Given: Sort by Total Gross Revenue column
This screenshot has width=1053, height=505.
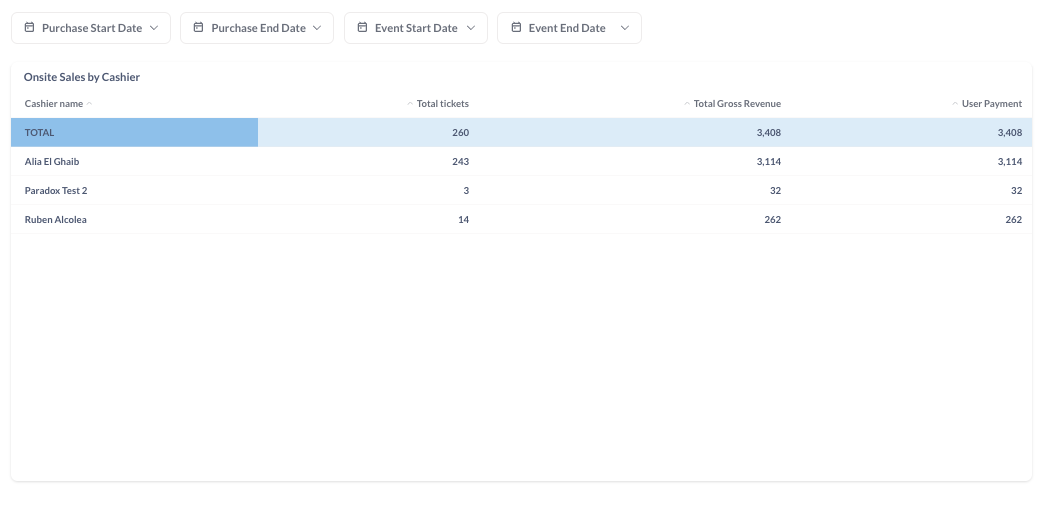Looking at the screenshot, I should tap(737, 103).
